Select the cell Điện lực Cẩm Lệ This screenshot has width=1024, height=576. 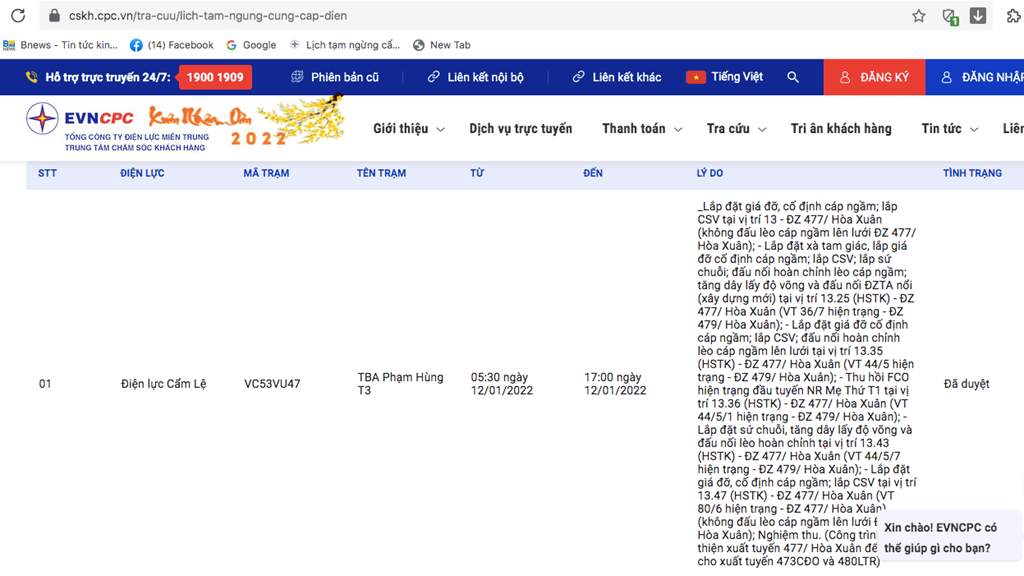pyautogui.click(x=163, y=384)
